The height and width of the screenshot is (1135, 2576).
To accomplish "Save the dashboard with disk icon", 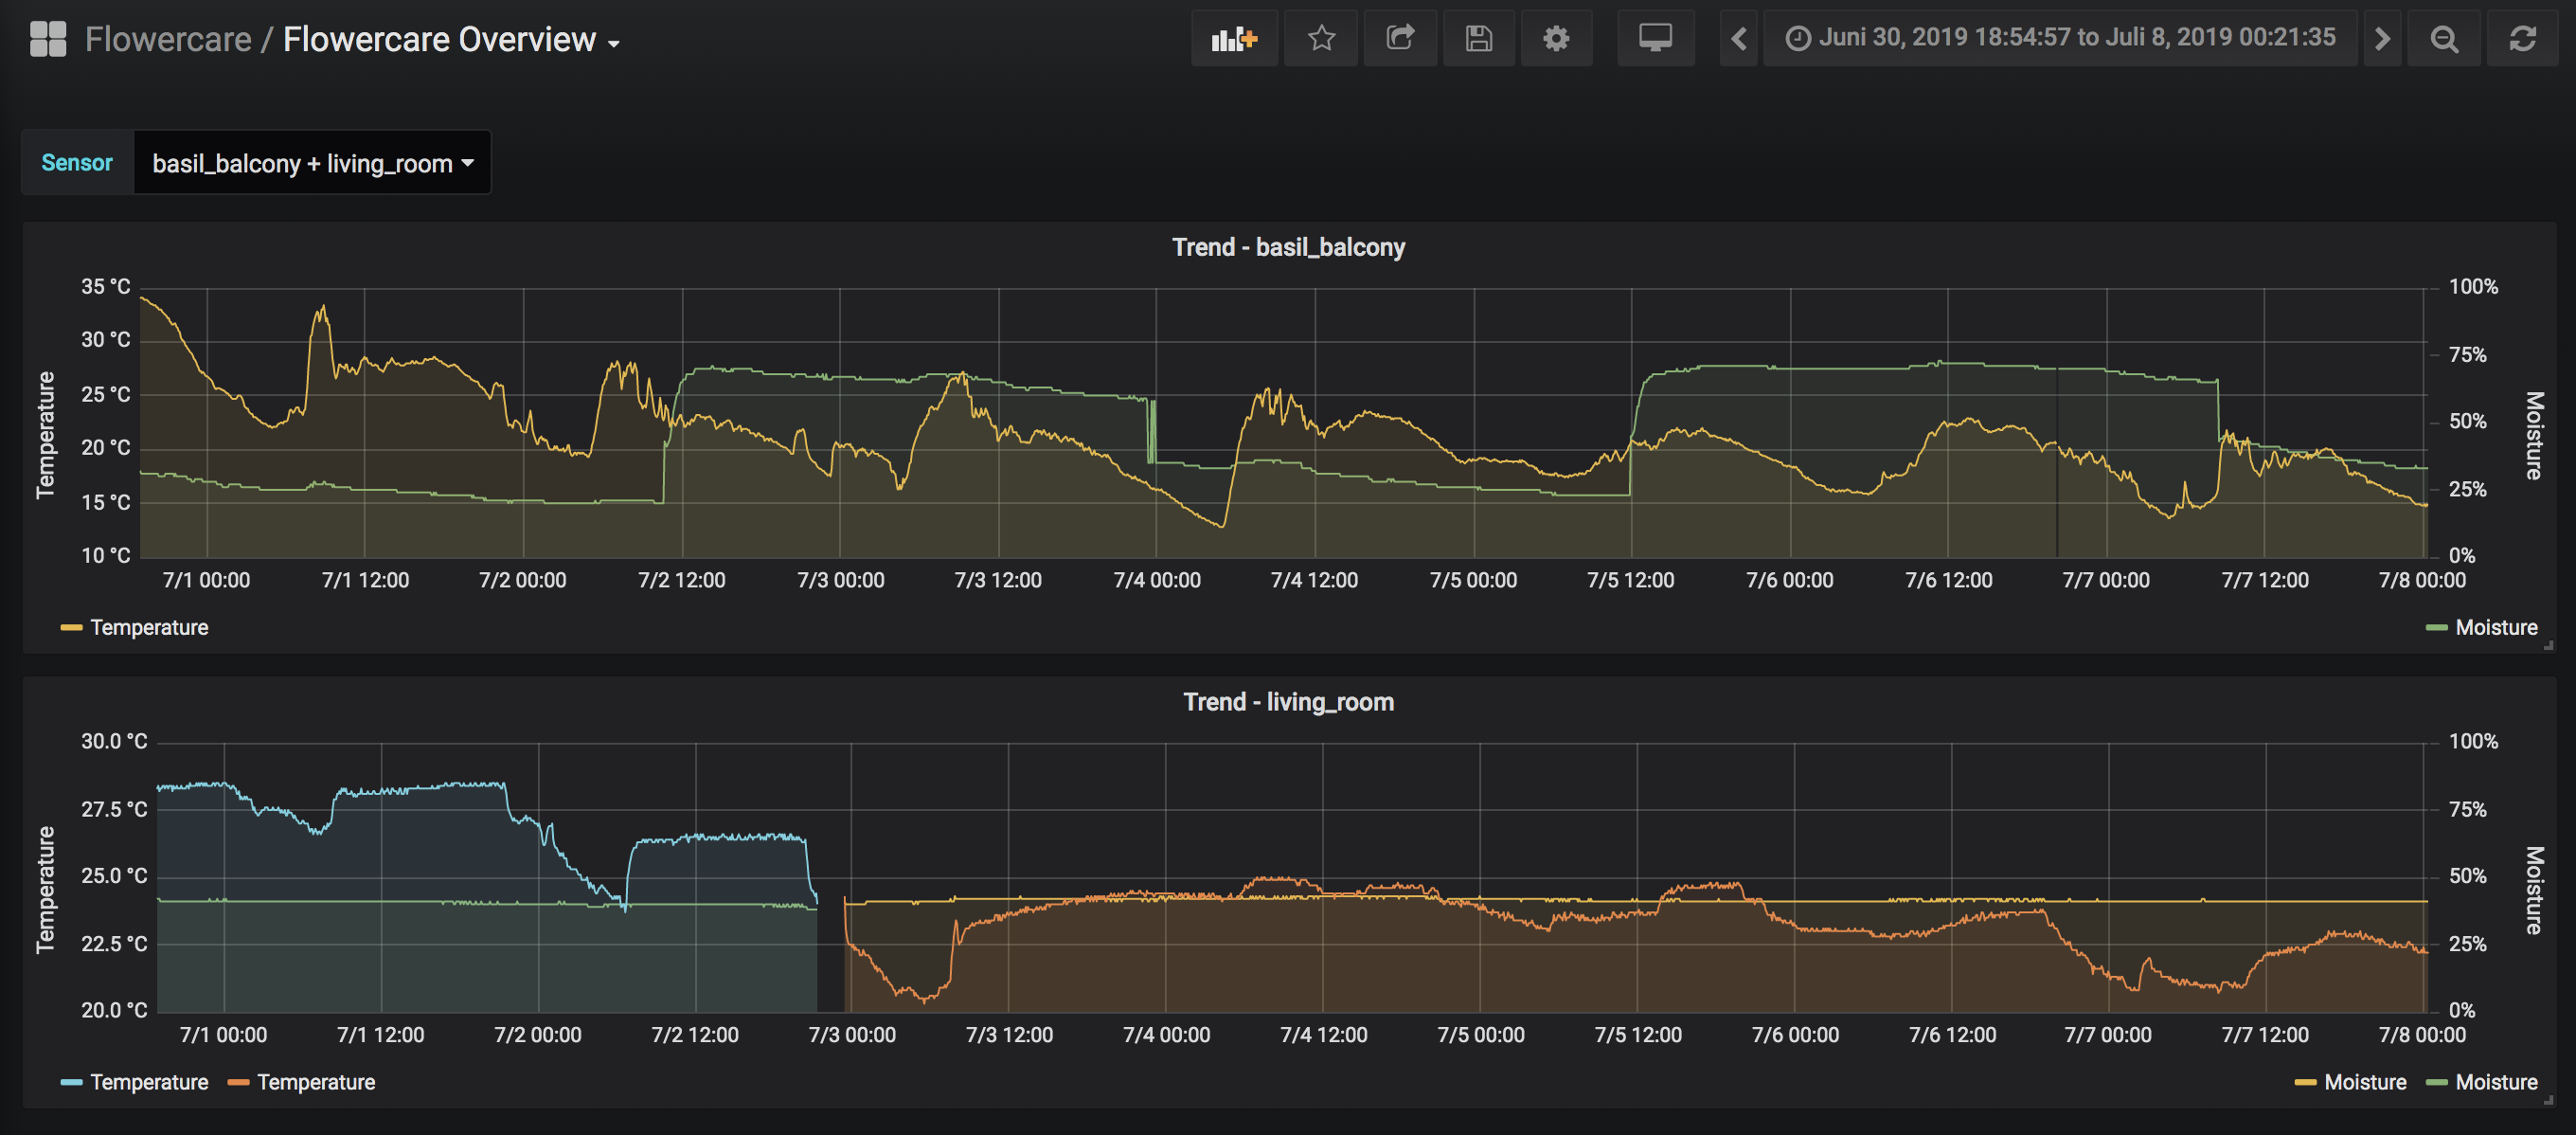I will click(x=1478, y=39).
